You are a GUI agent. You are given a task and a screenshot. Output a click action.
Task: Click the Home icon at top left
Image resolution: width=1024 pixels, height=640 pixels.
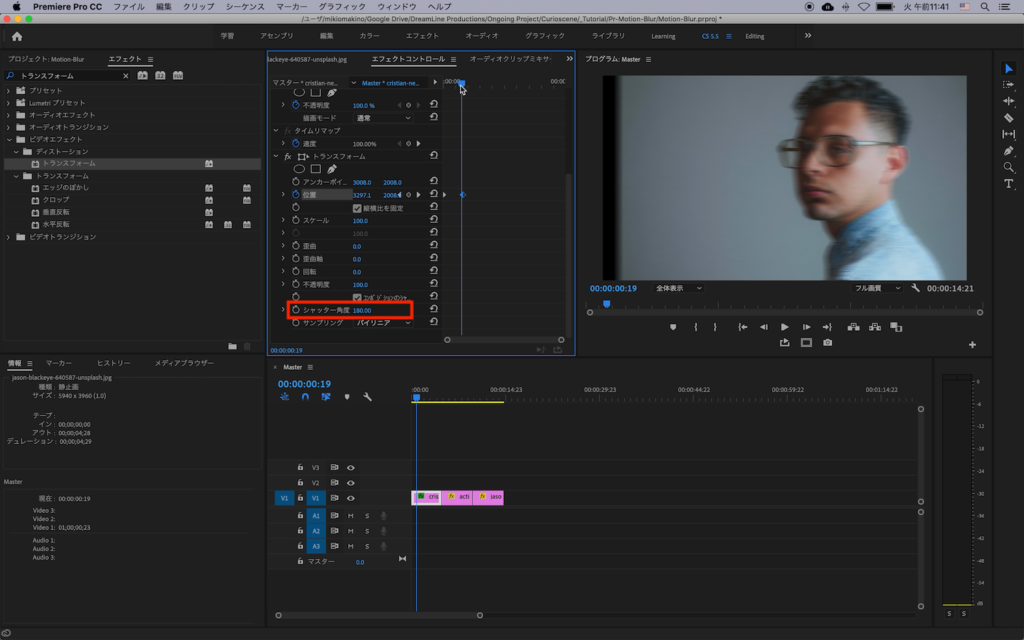click(x=17, y=36)
